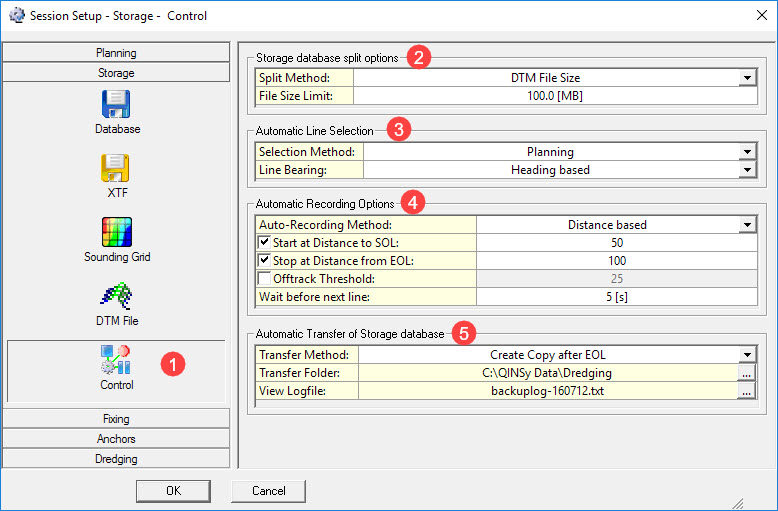Open the Database storage icon
This screenshot has width=778, height=511.
tap(117, 105)
